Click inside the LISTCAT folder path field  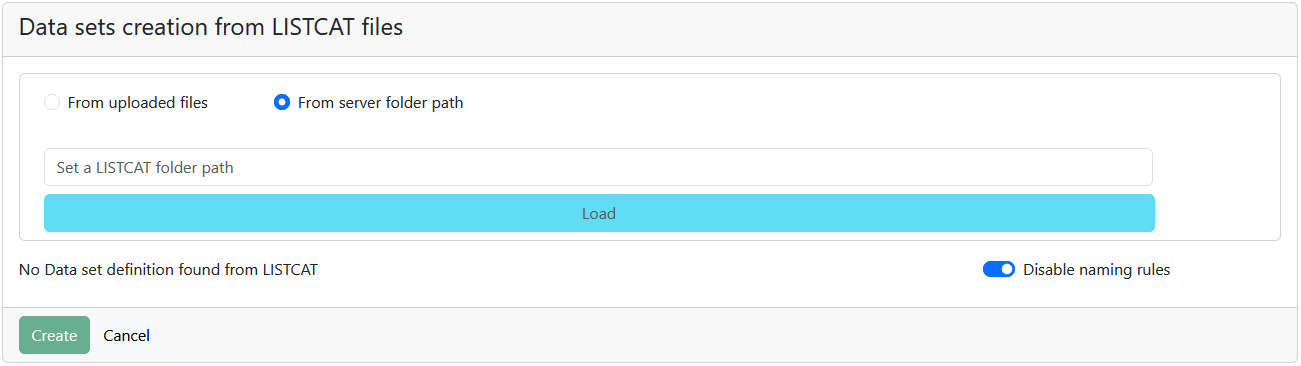(x=598, y=167)
